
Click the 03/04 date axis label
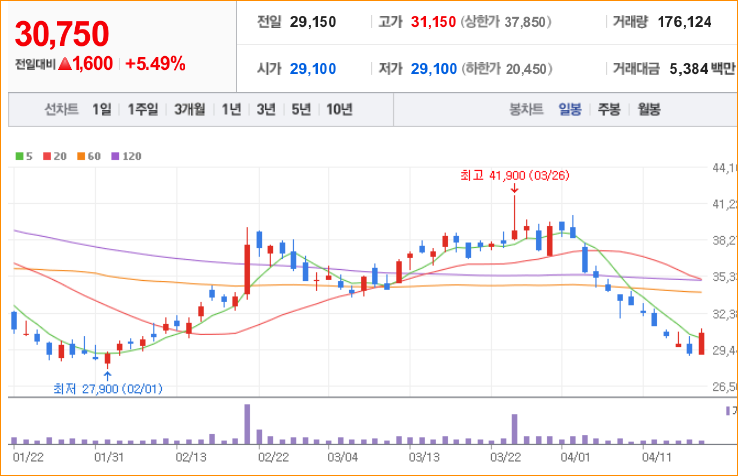pos(343,457)
